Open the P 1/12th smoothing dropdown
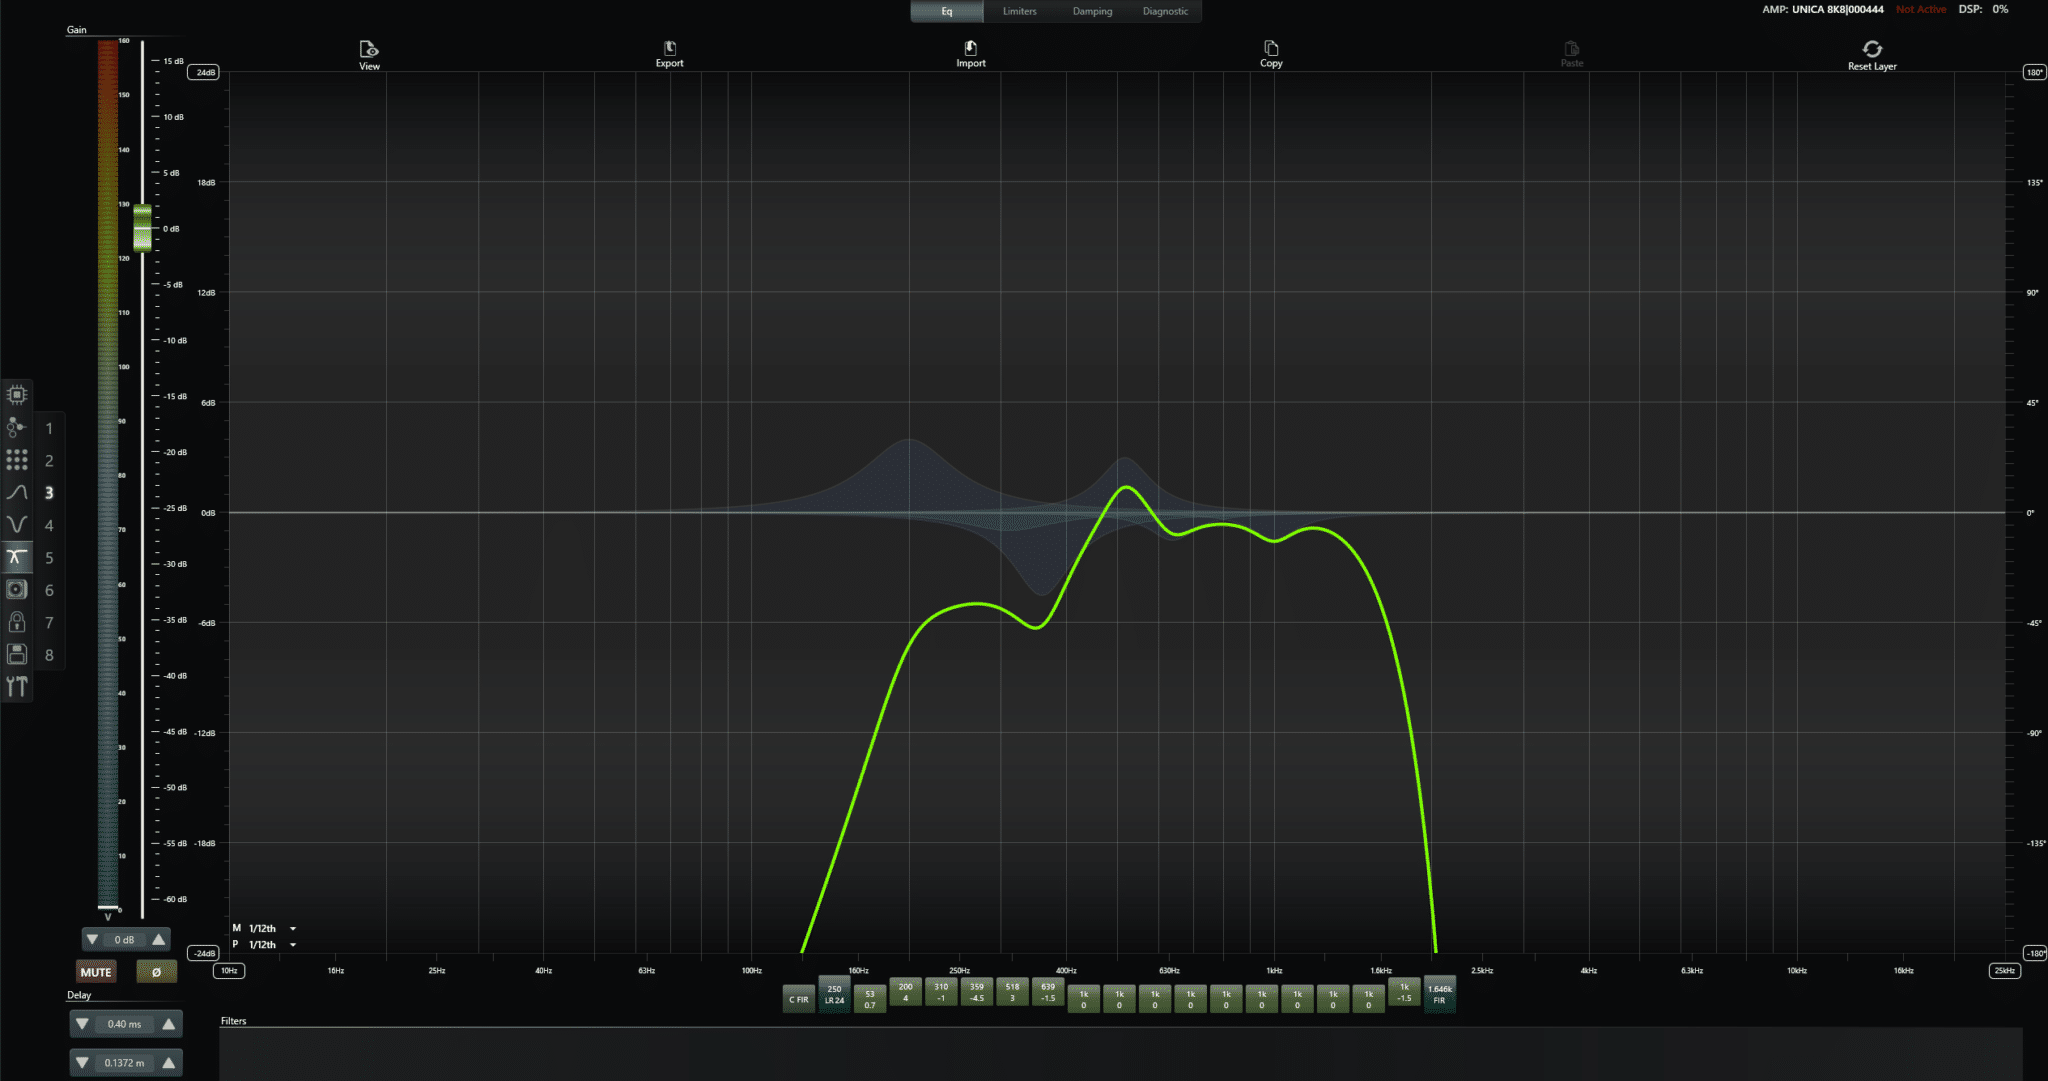Viewport: 2048px width, 1081px height. (x=293, y=945)
